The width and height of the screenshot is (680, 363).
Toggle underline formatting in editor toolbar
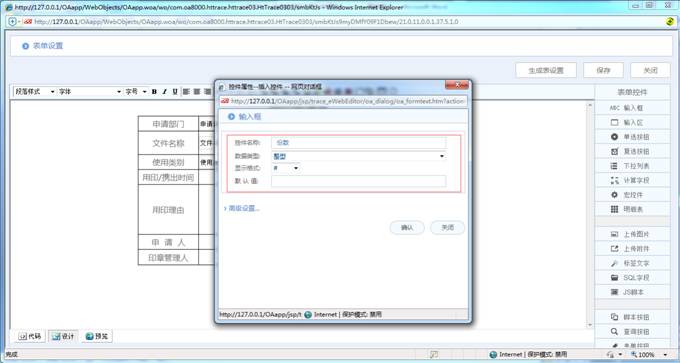click(x=175, y=92)
